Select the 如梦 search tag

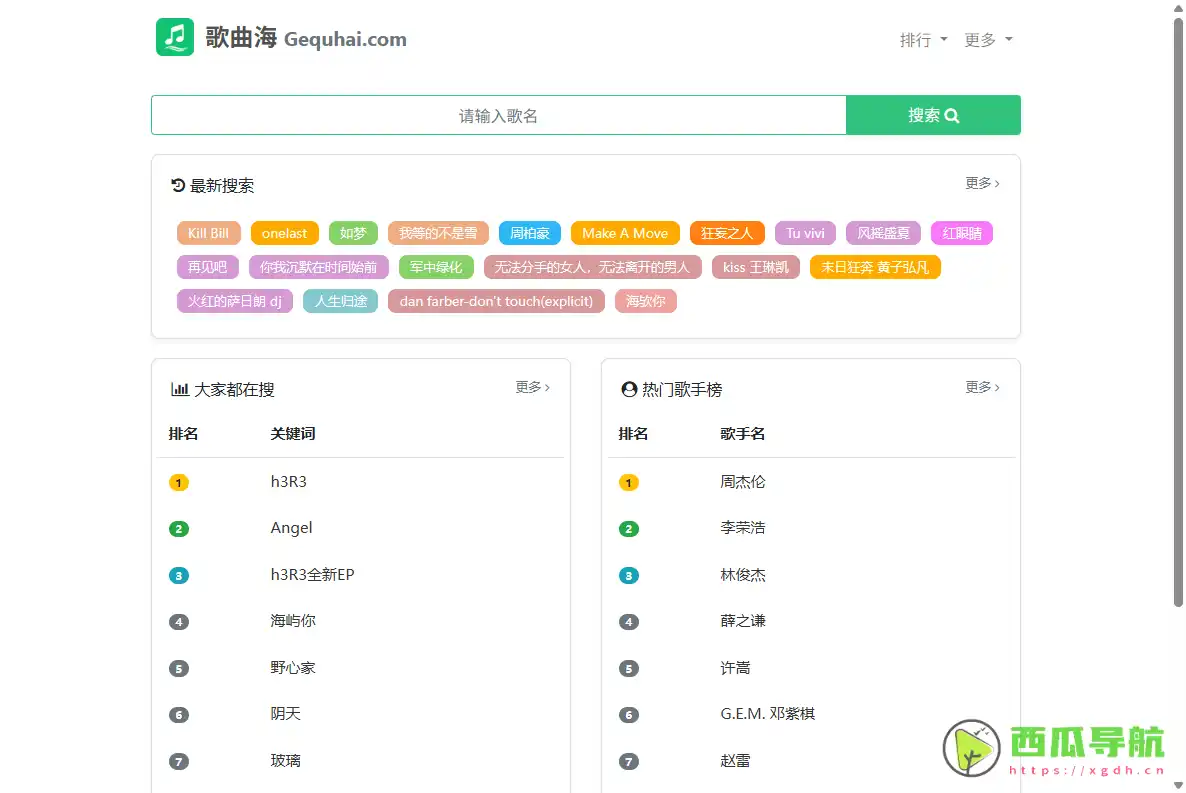[353, 233]
